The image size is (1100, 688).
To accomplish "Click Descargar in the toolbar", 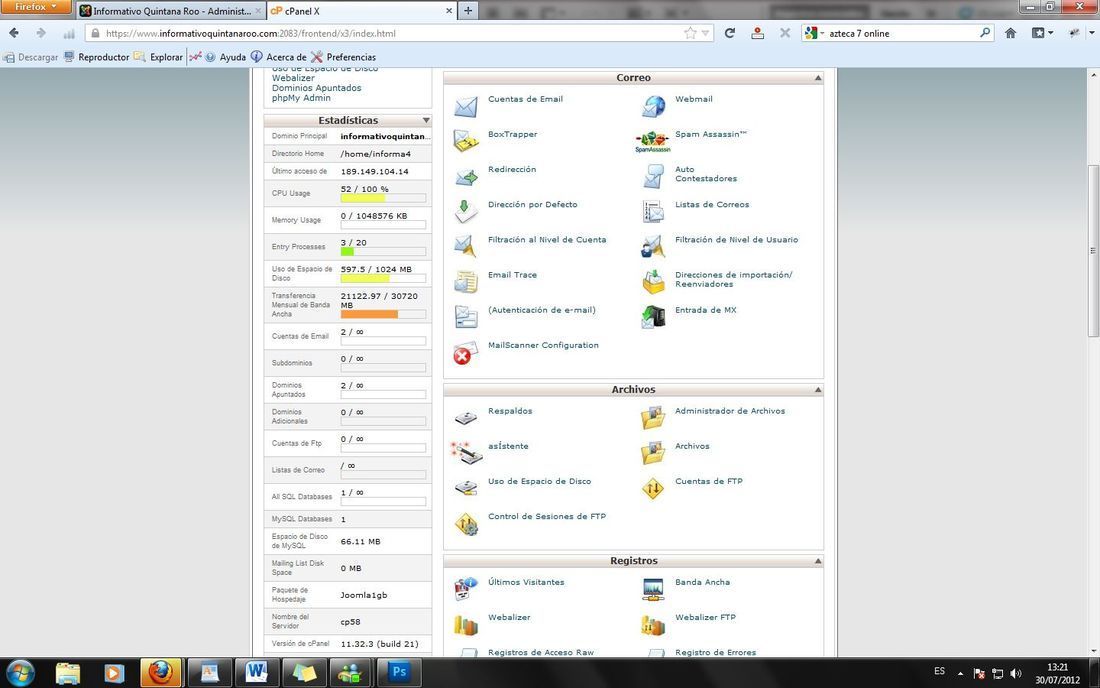I will point(31,58).
